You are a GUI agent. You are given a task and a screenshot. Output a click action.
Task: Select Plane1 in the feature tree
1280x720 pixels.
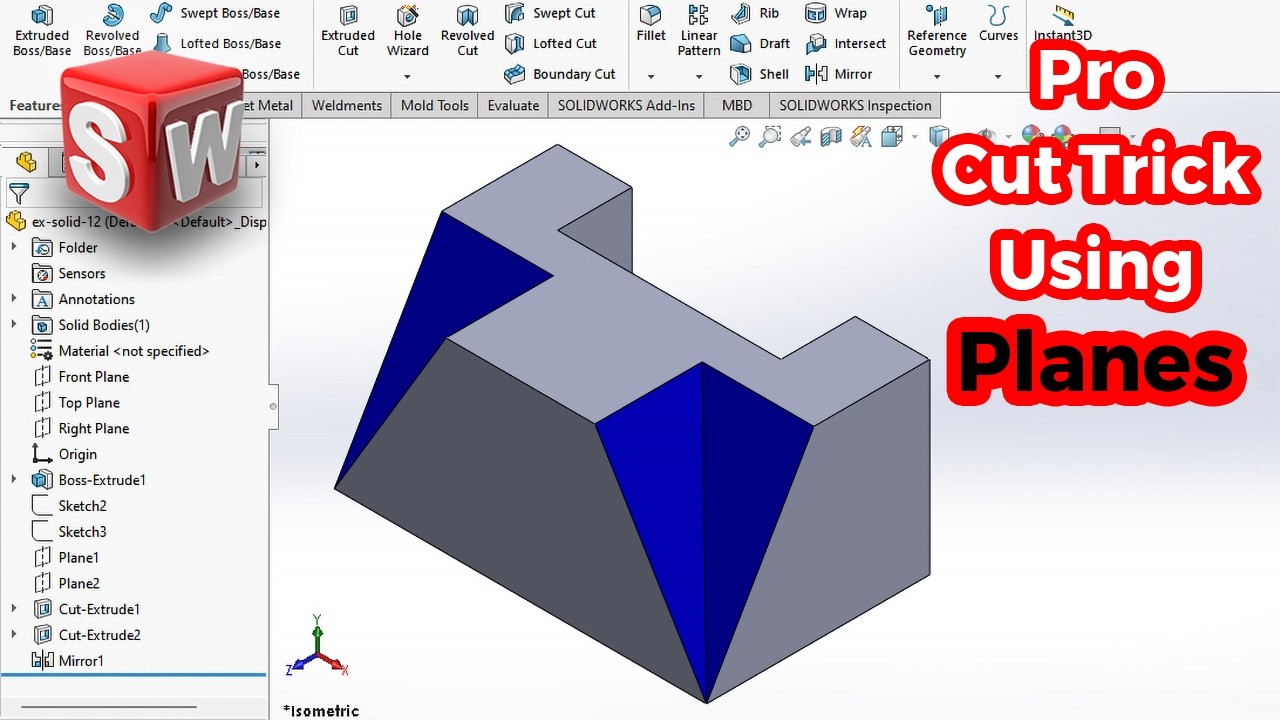pyautogui.click(x=66, y=557)
